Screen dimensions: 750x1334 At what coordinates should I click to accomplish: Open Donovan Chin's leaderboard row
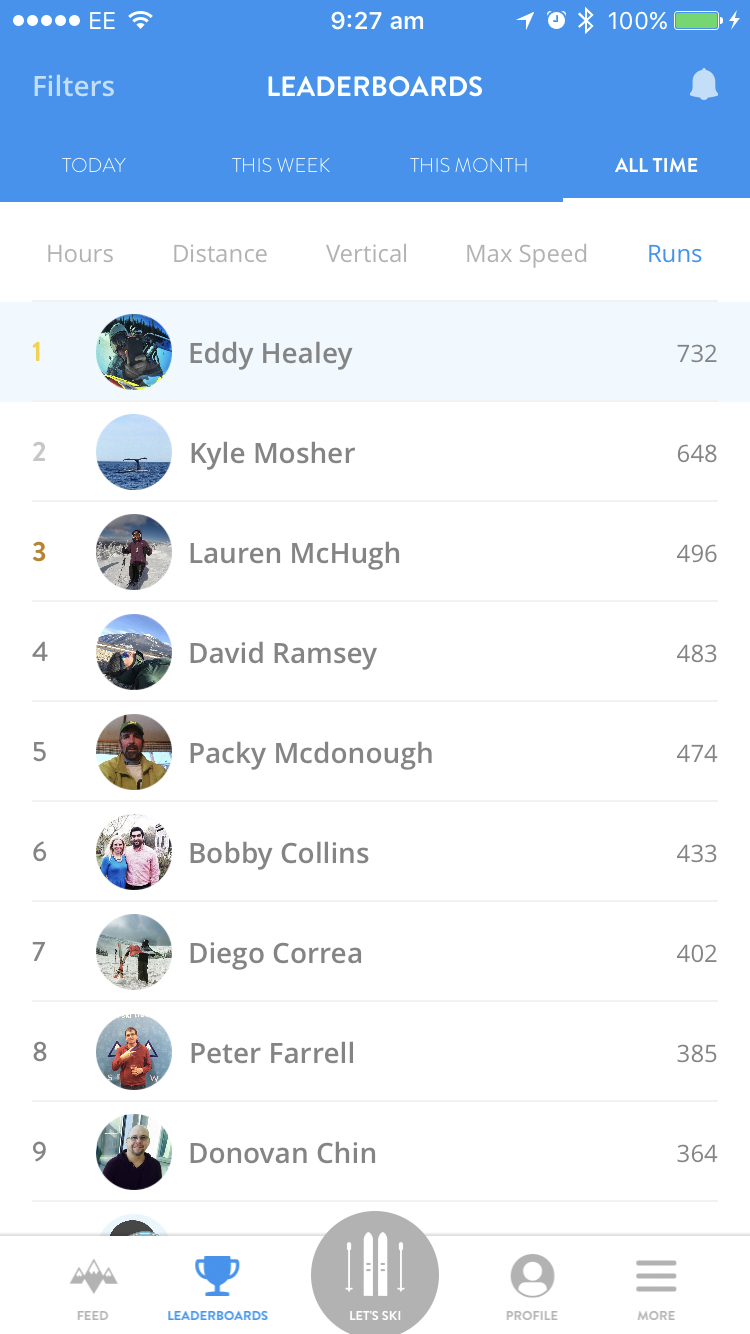375,1153
